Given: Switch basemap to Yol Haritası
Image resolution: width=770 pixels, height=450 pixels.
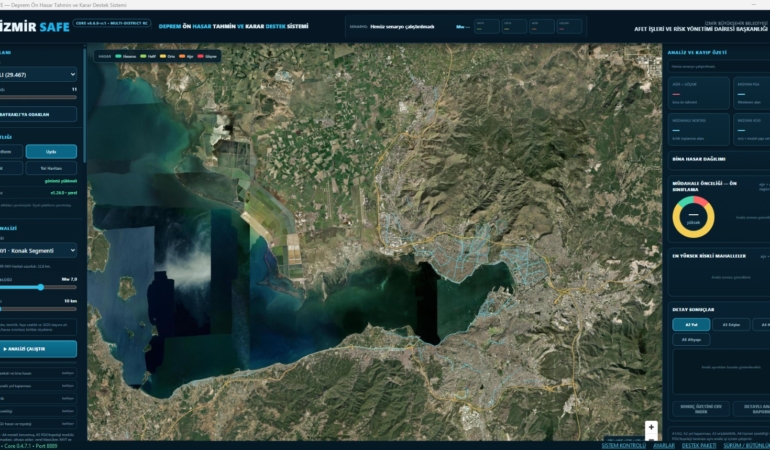Looking at the screenshot, I should point(51,168).
